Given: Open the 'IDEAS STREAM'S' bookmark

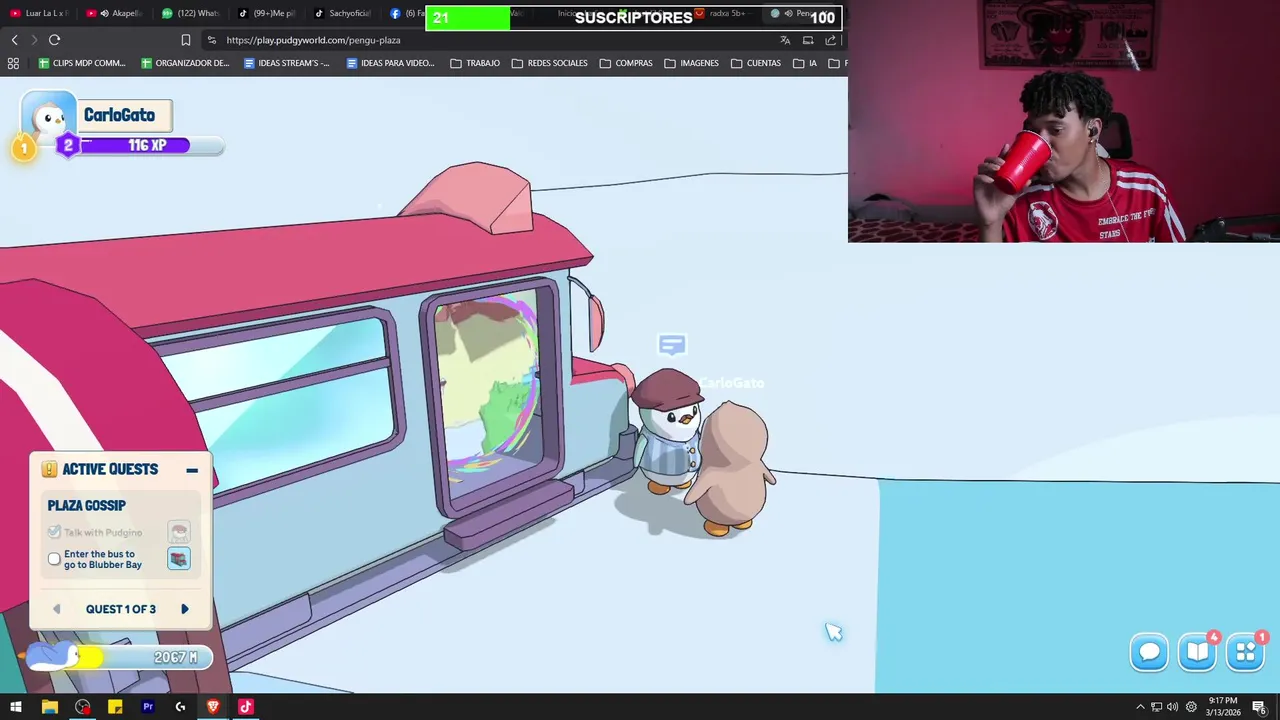Looking at the screenshot, I should pos(287,63).
